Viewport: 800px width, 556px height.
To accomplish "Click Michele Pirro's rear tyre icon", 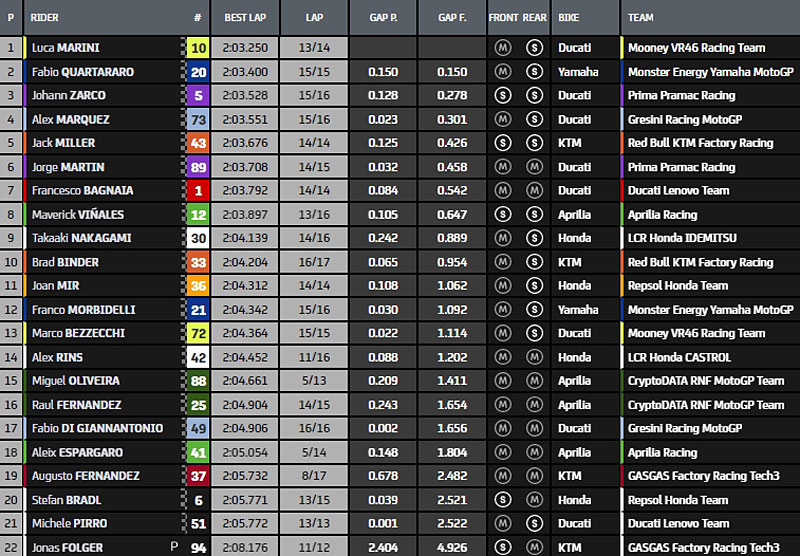I will (534, 524).
